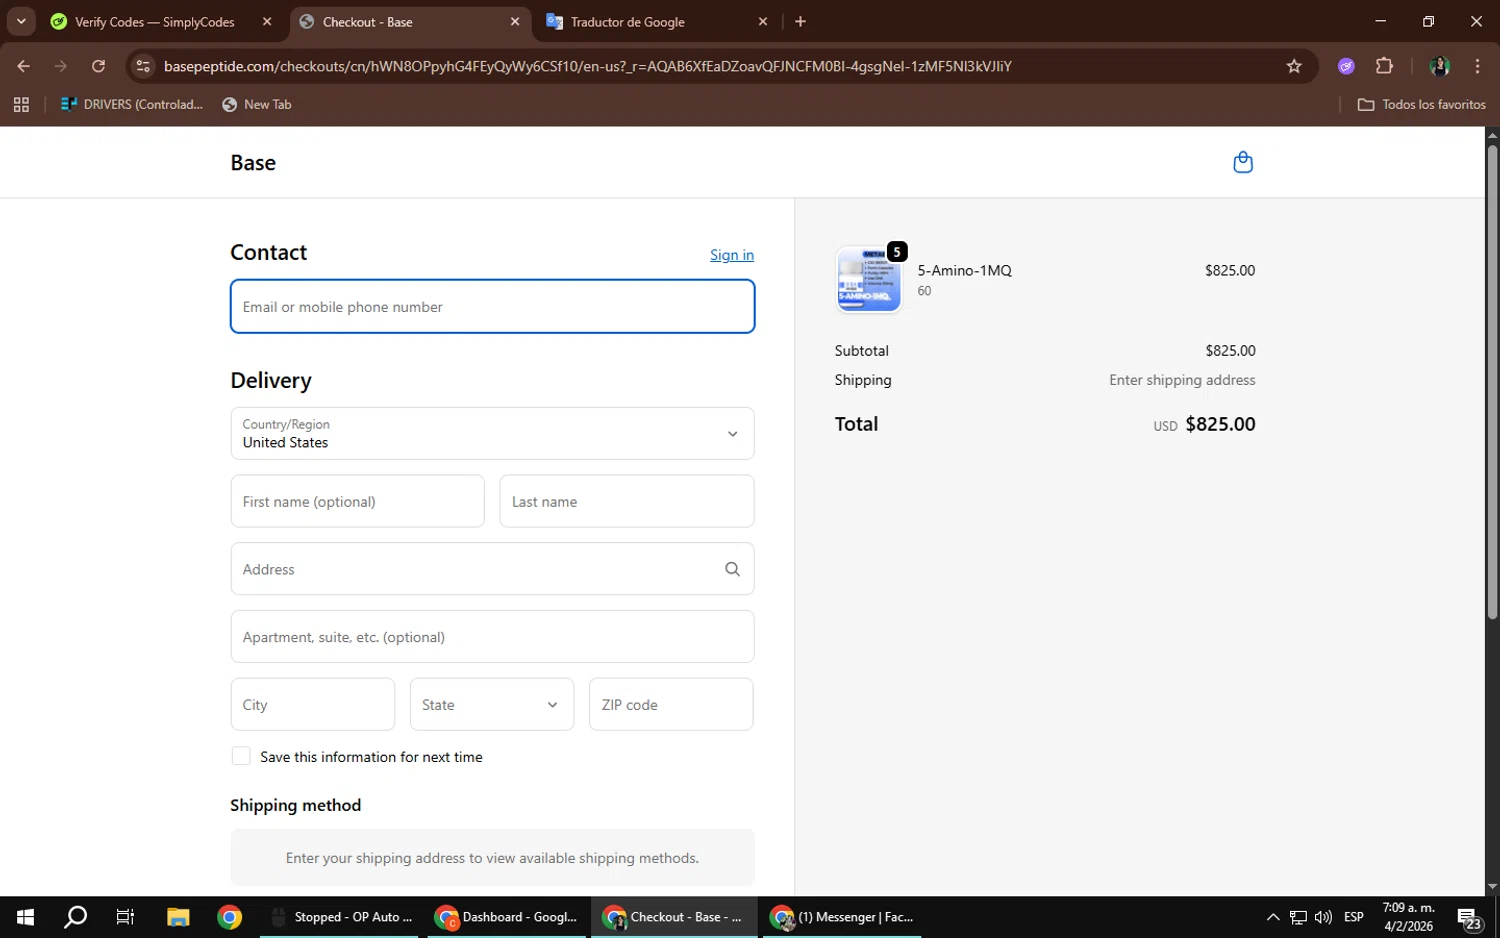Open the ESP language indicator

[x=1354, y=917]
